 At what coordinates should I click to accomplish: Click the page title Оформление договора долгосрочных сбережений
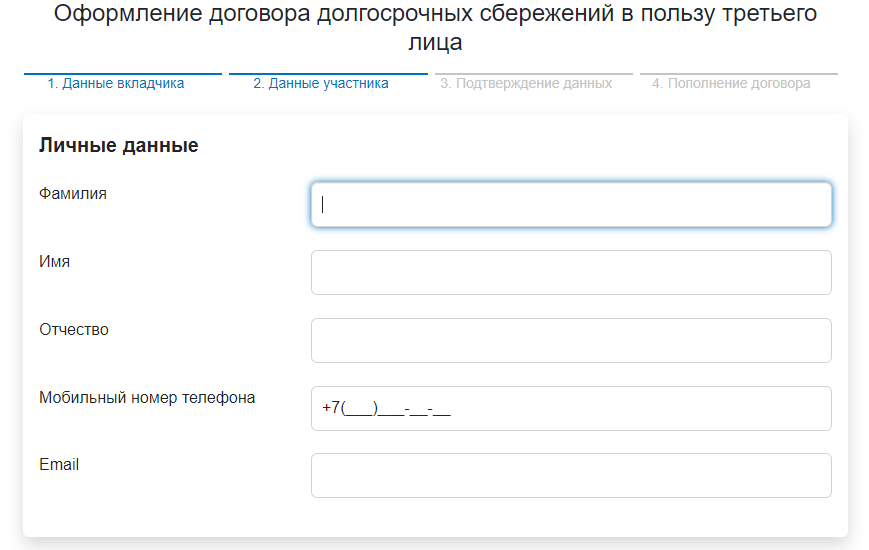point(436,27)
